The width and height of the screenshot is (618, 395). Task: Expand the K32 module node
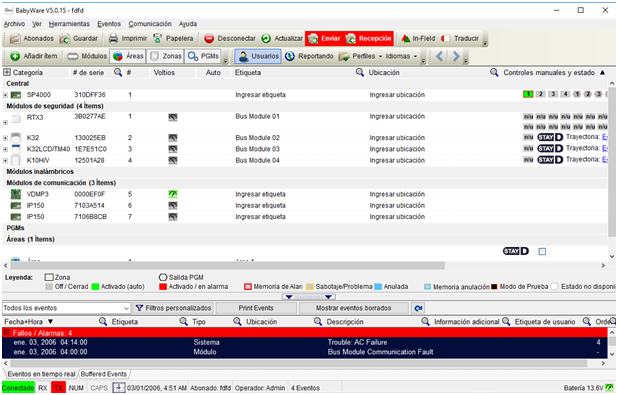(5, 138)
